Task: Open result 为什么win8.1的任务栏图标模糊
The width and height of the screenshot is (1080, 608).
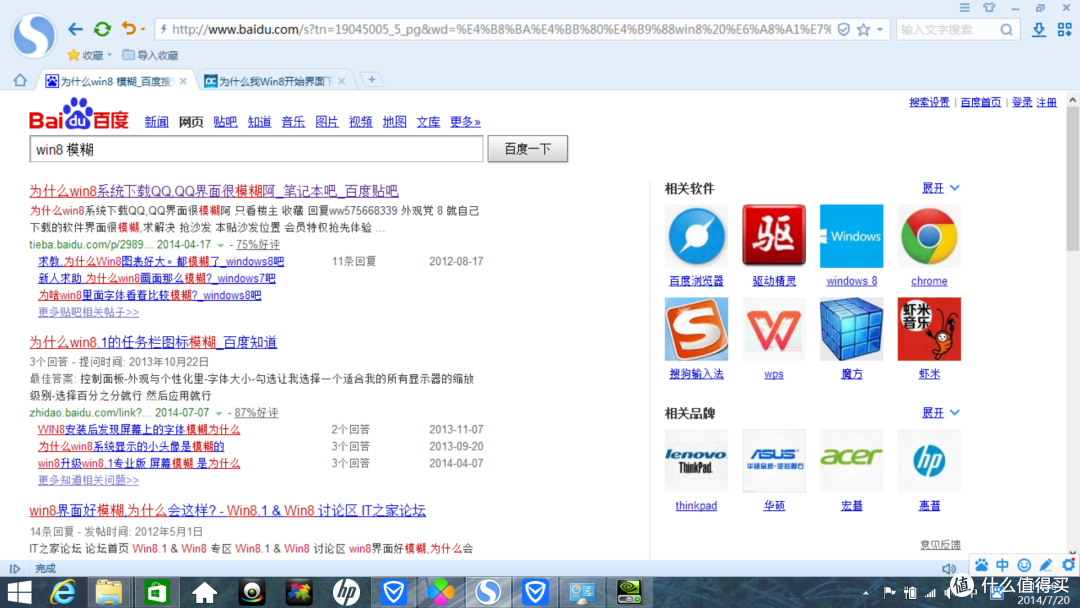Action: 153,342
